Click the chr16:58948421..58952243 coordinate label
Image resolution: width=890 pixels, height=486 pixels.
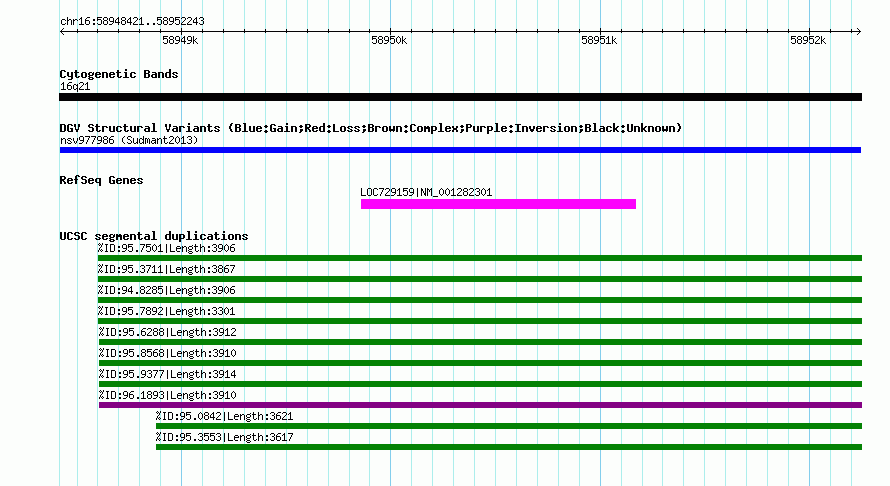tap(132, 22)
